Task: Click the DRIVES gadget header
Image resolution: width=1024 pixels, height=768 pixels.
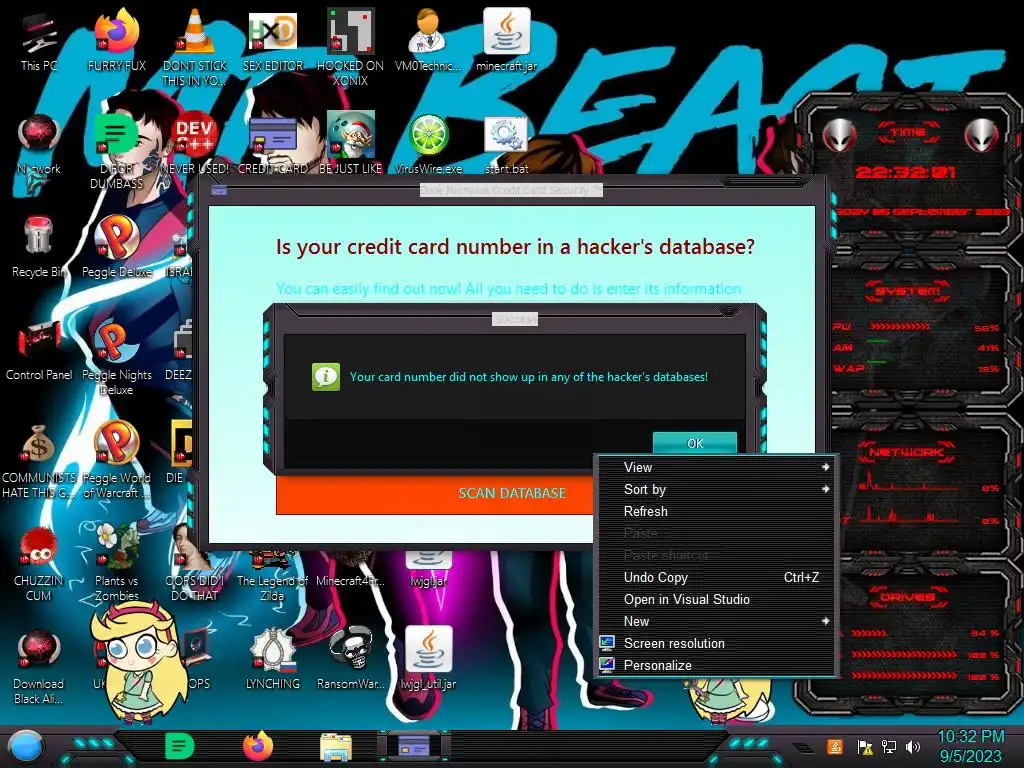Action: [906, 597]
